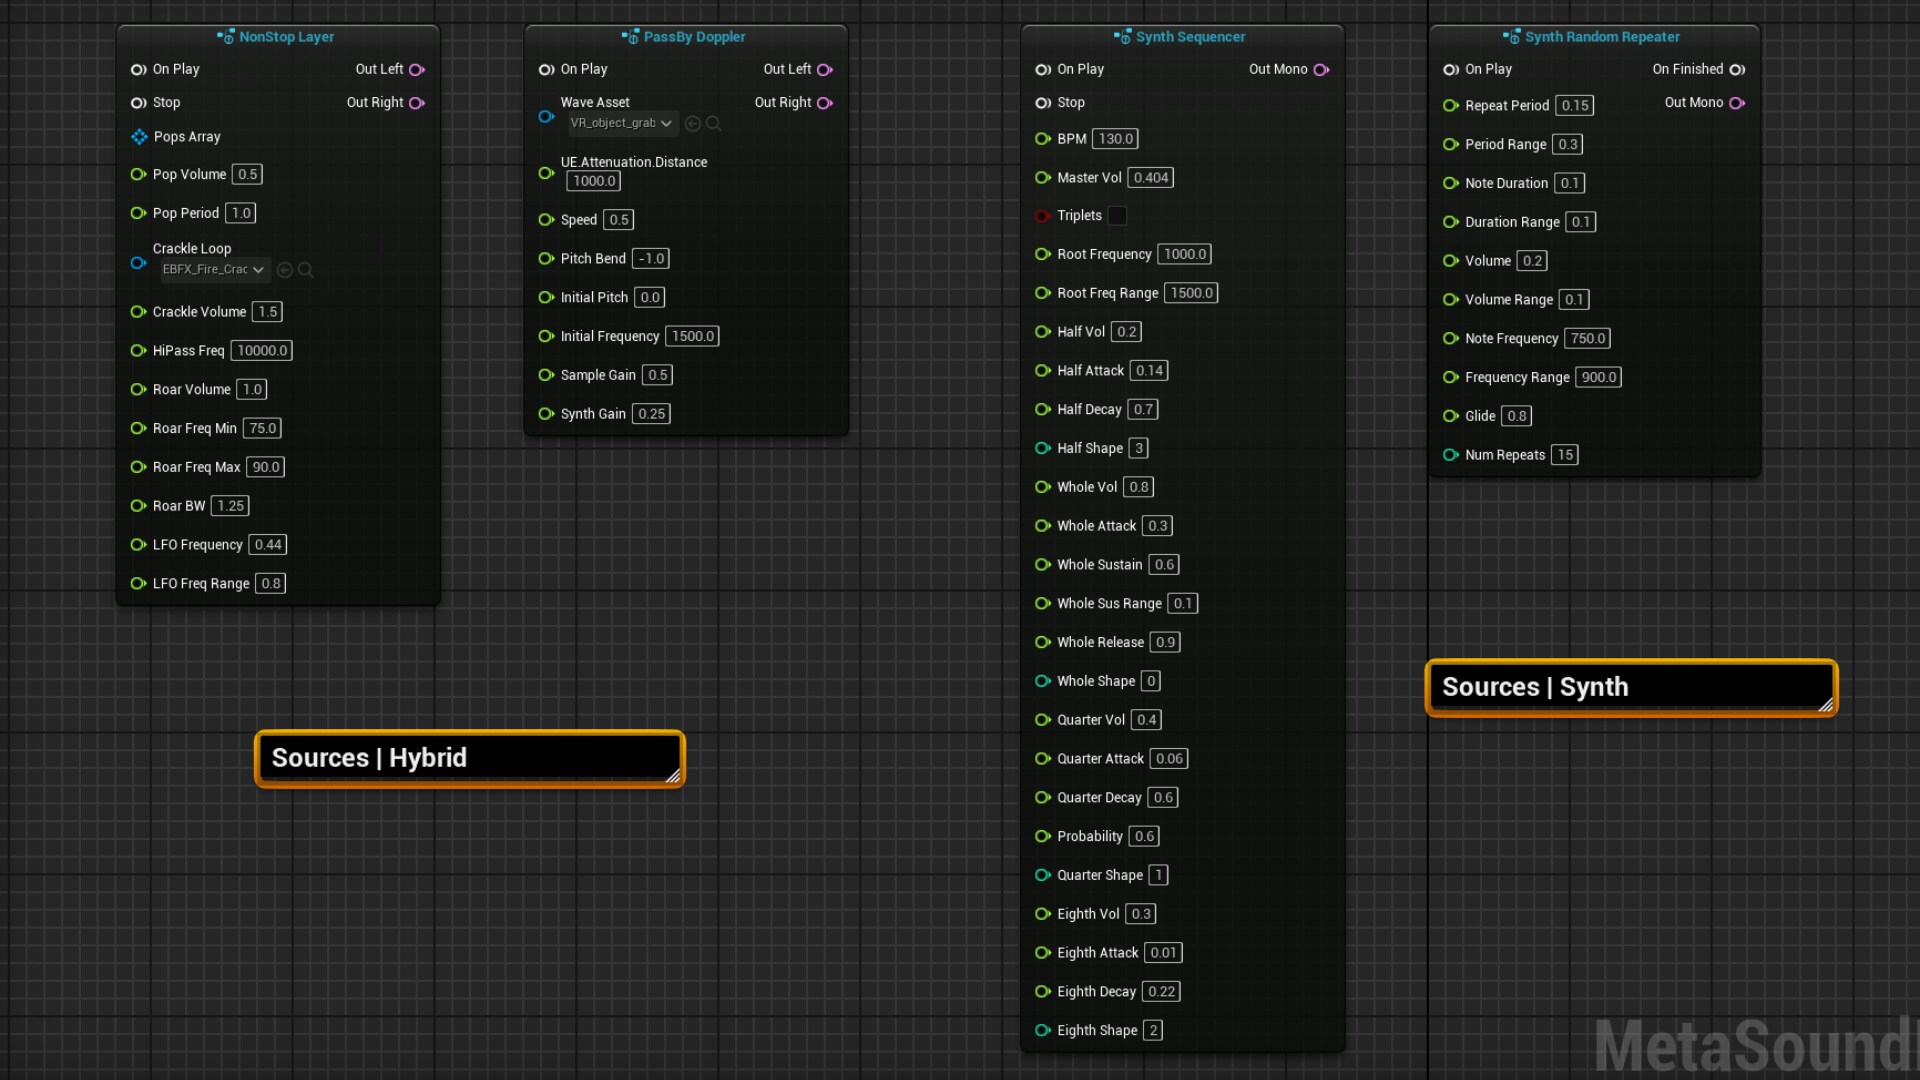Click the On Play pin of NonStop Layer

137,69
